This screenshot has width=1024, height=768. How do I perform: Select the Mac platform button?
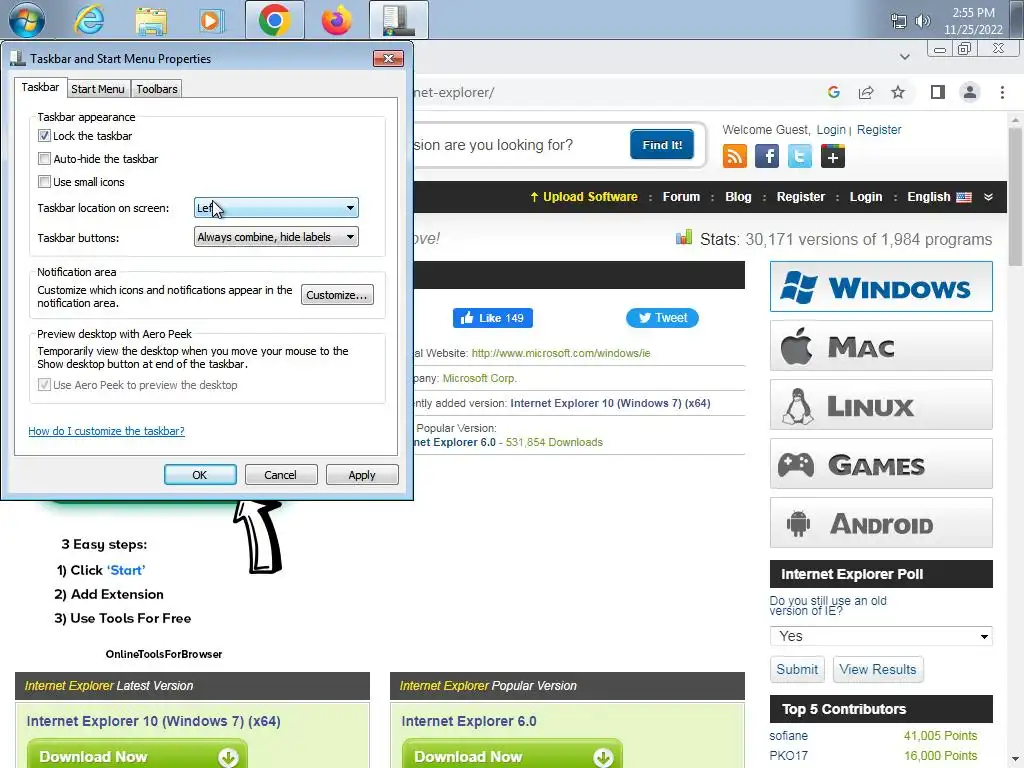click(x=881, y=346)
